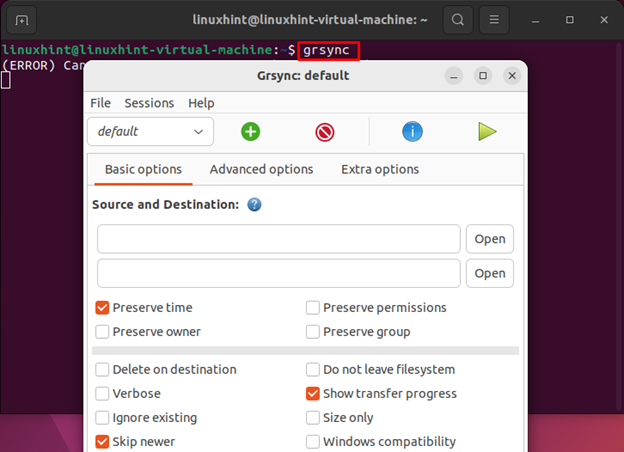Viewport: 624px width, 452px height.
Task: Minimize the Grsync window
Action: click(x=454, y=76)
